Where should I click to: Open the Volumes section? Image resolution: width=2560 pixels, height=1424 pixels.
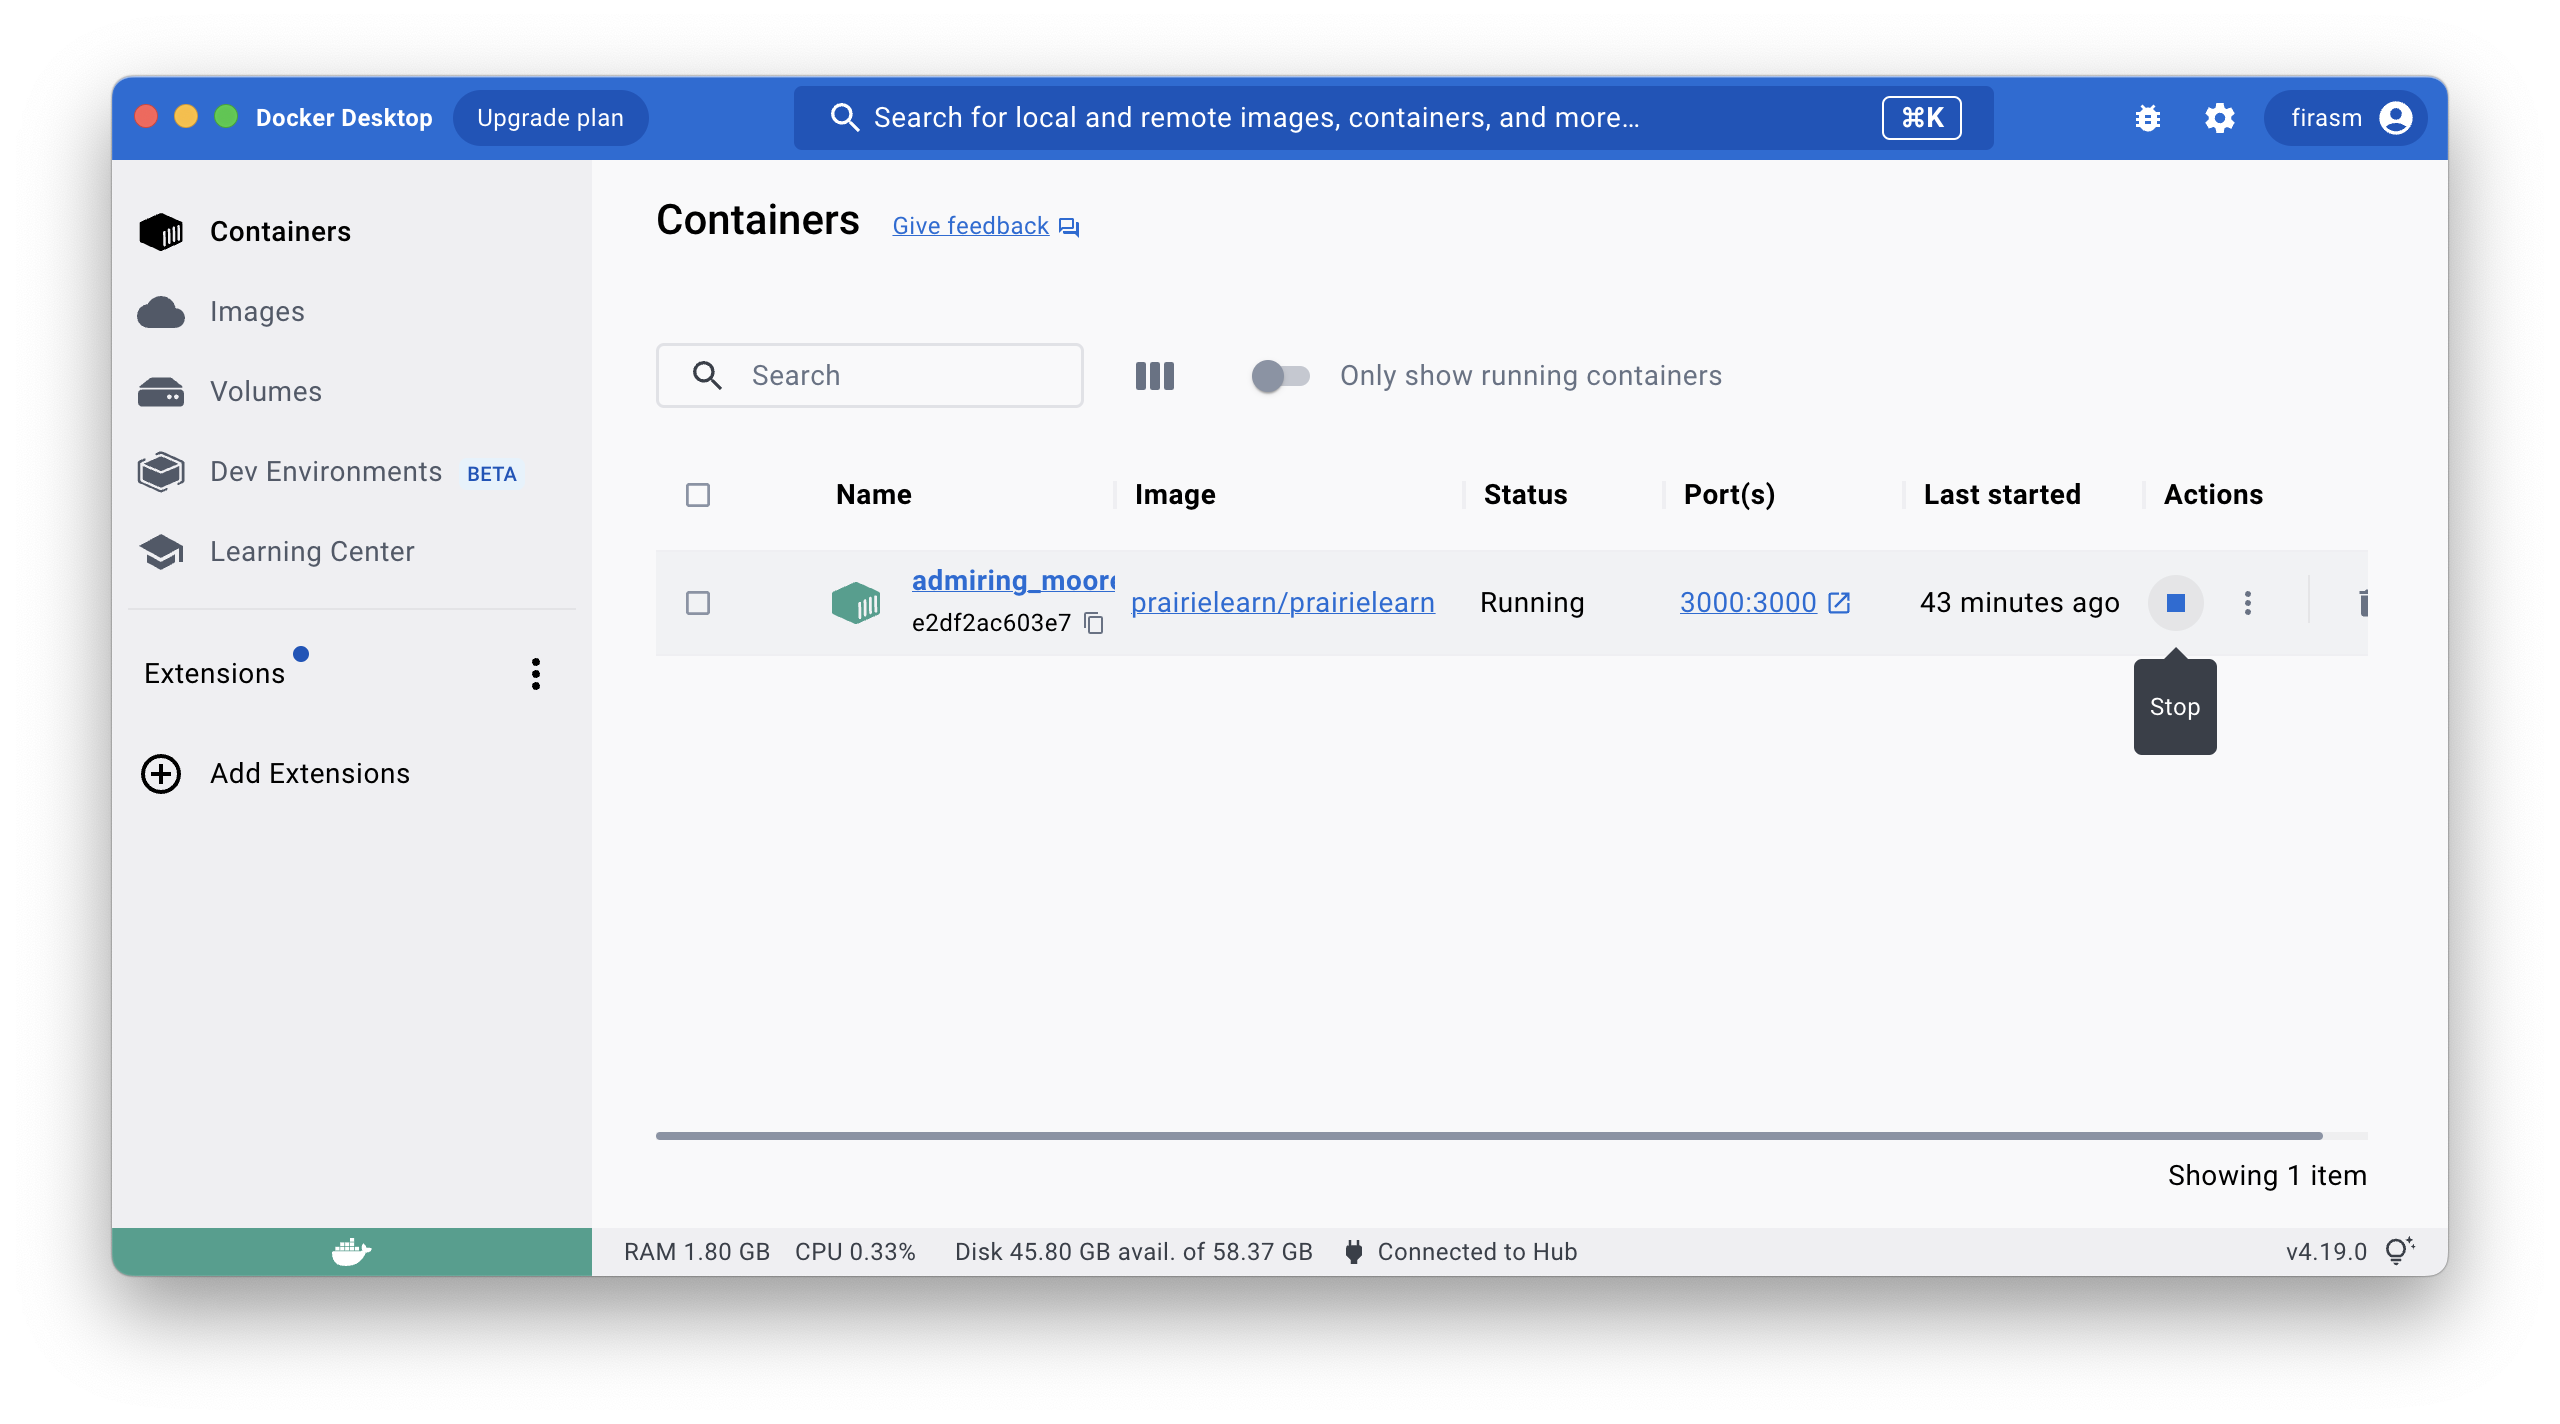click(352, 392)
